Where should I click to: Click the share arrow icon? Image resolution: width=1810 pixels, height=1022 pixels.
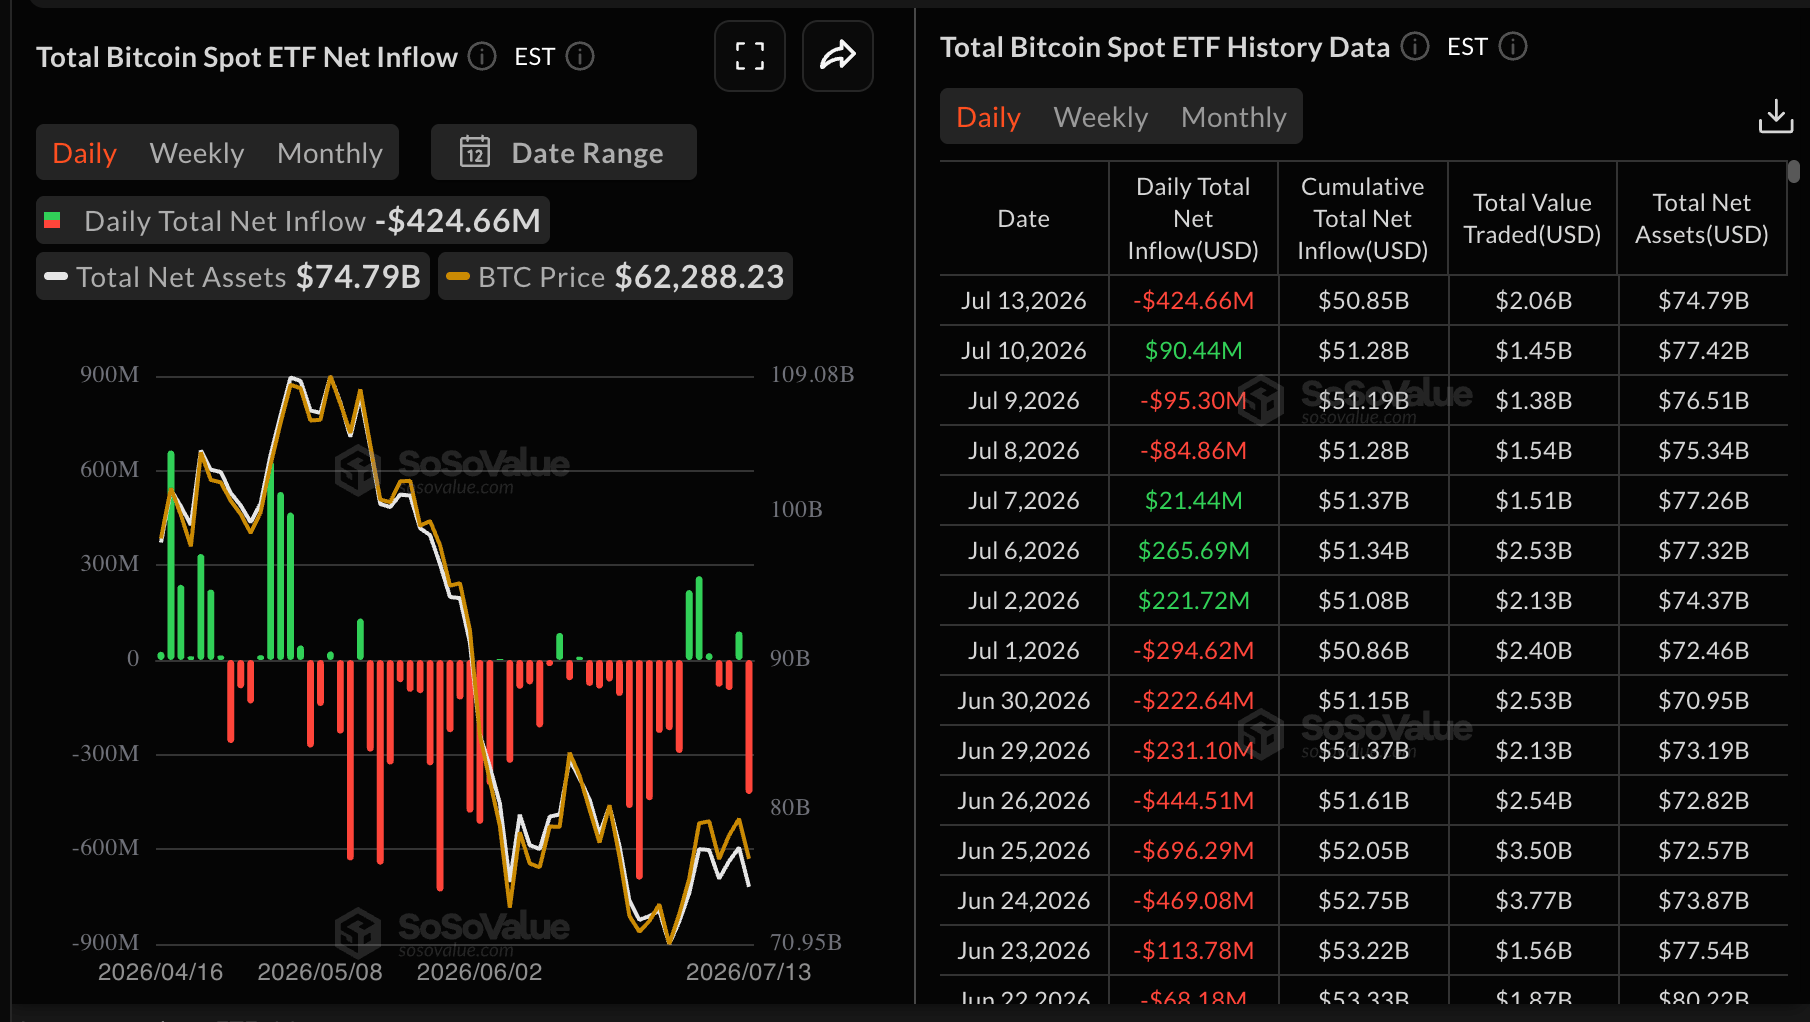pyautogui.click(x=838, y=56)
